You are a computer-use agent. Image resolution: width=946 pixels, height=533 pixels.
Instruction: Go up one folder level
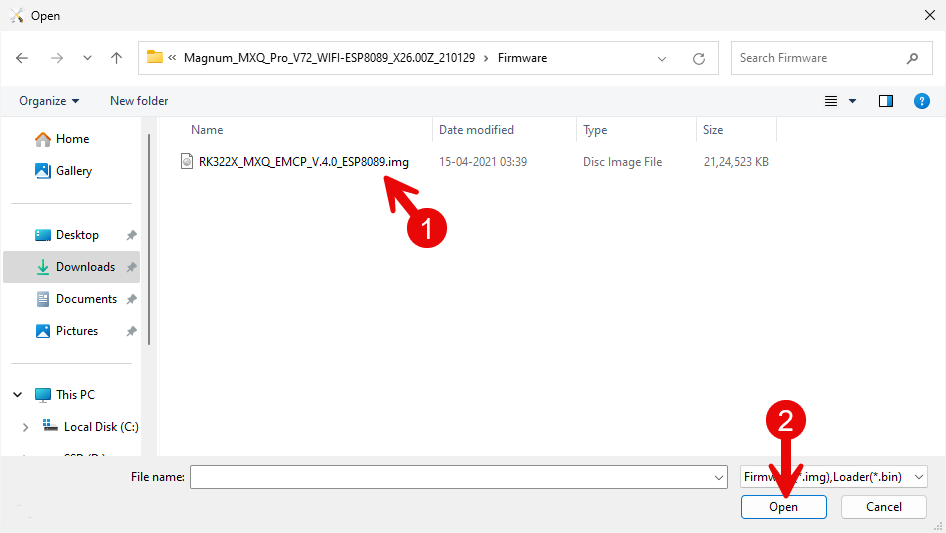tap(116, 58)
